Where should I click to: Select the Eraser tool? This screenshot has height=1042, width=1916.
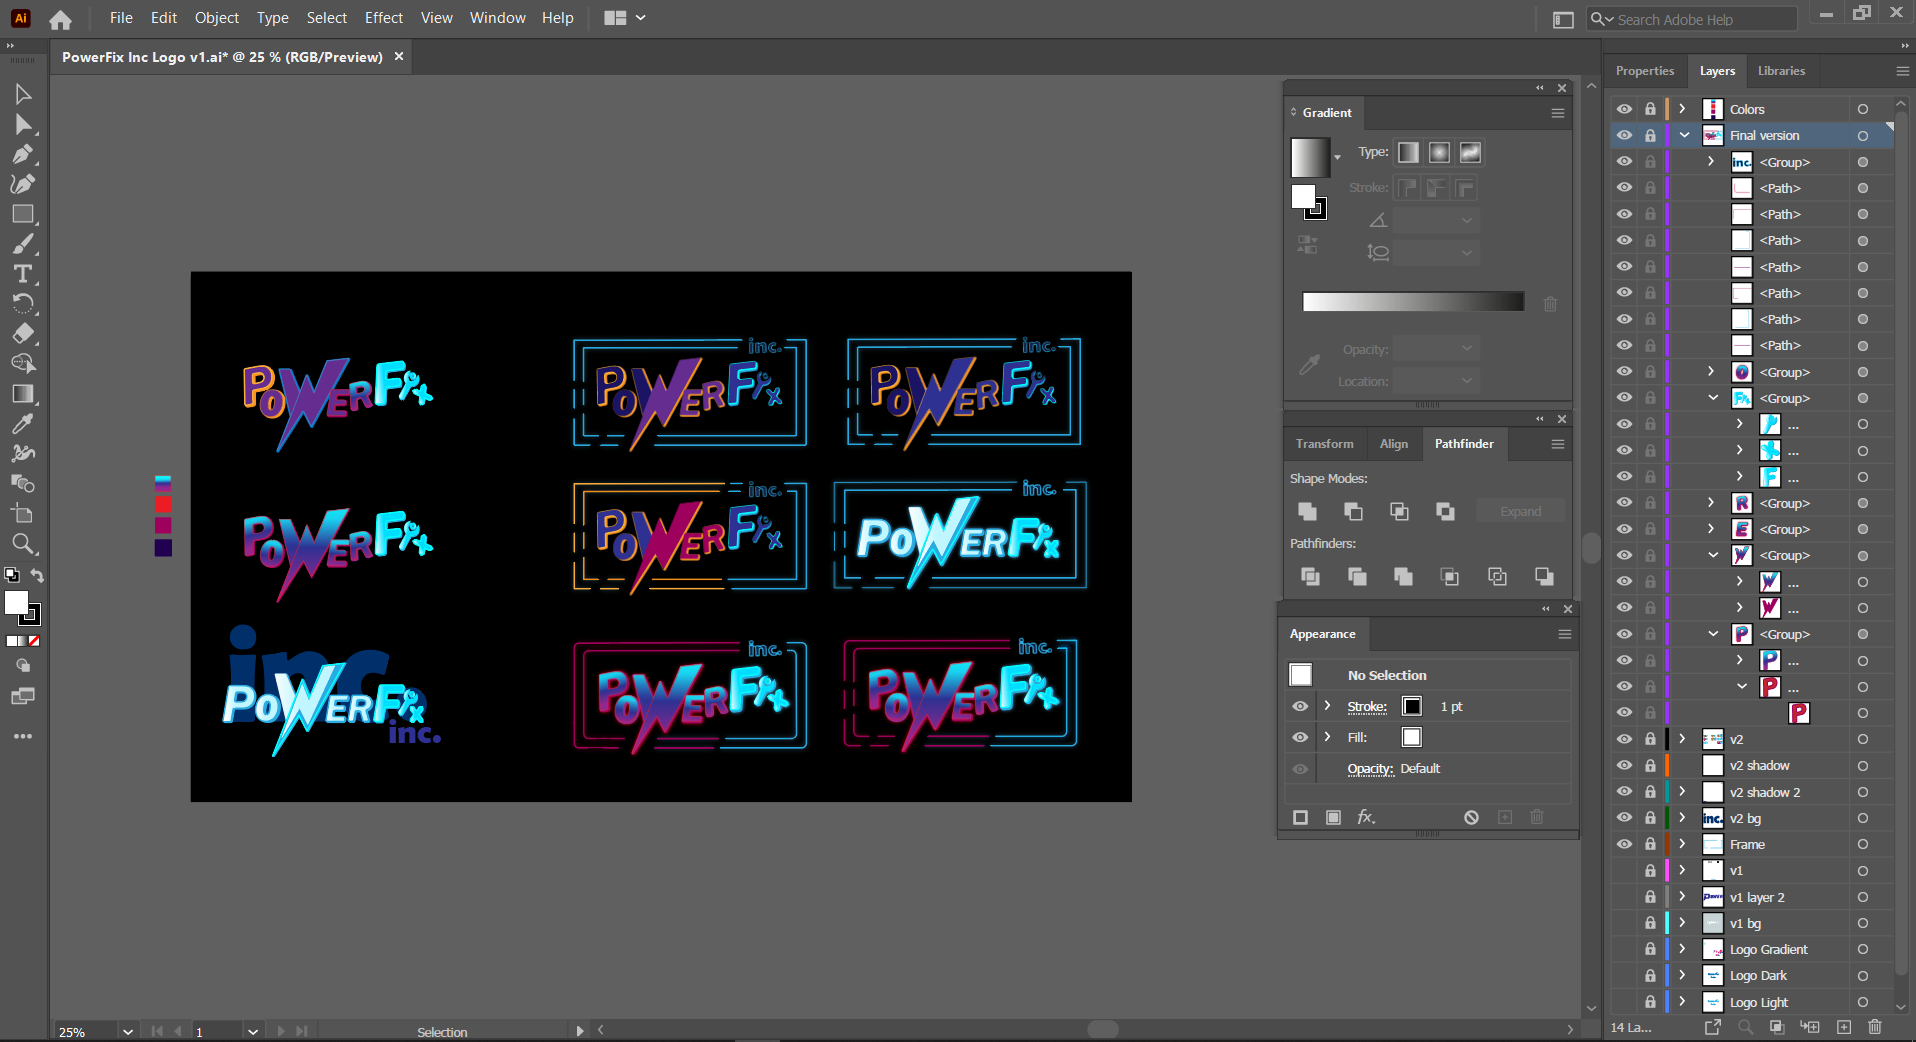[x=23, y=334]
